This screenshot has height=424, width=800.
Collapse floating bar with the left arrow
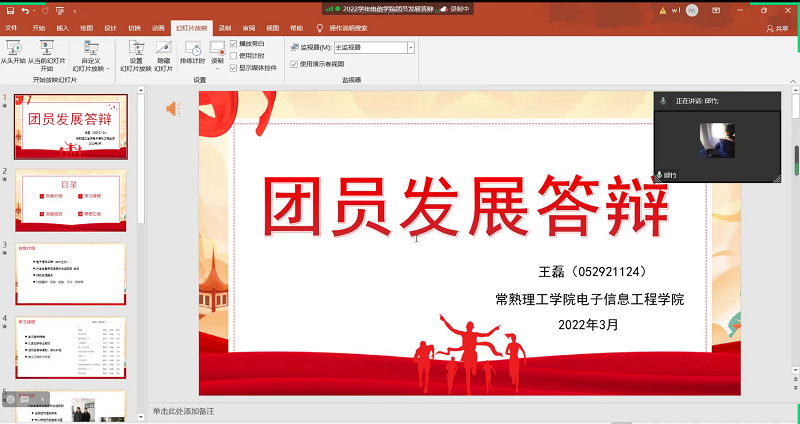click(42, 400)
